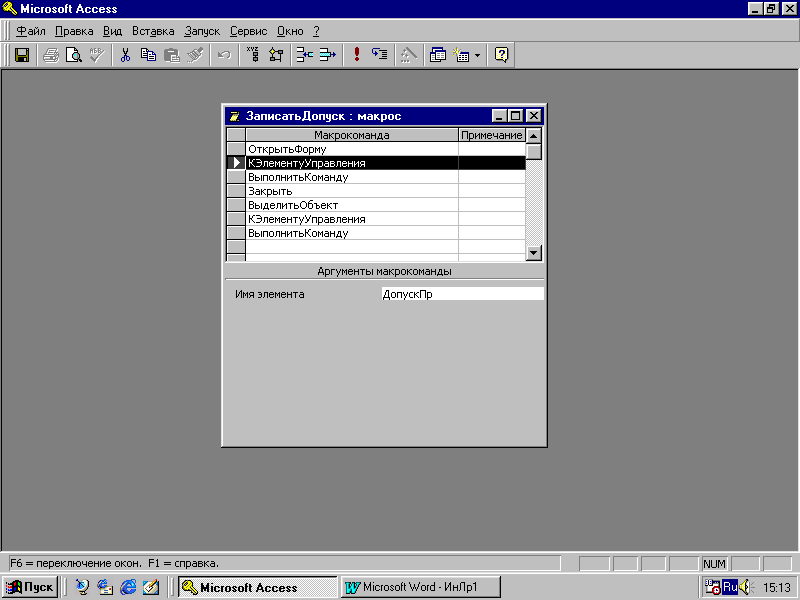Click the Spelling check toolbar icon

tap(97, 55)
